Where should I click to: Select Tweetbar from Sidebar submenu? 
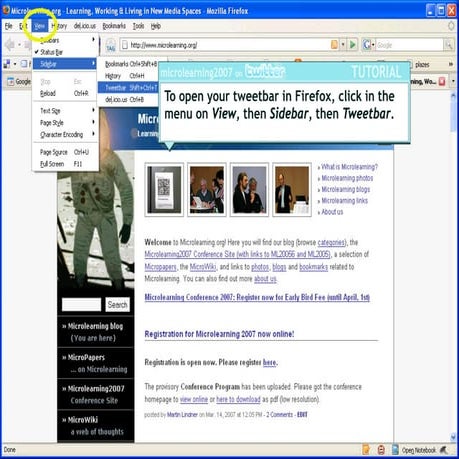(129, 88)
